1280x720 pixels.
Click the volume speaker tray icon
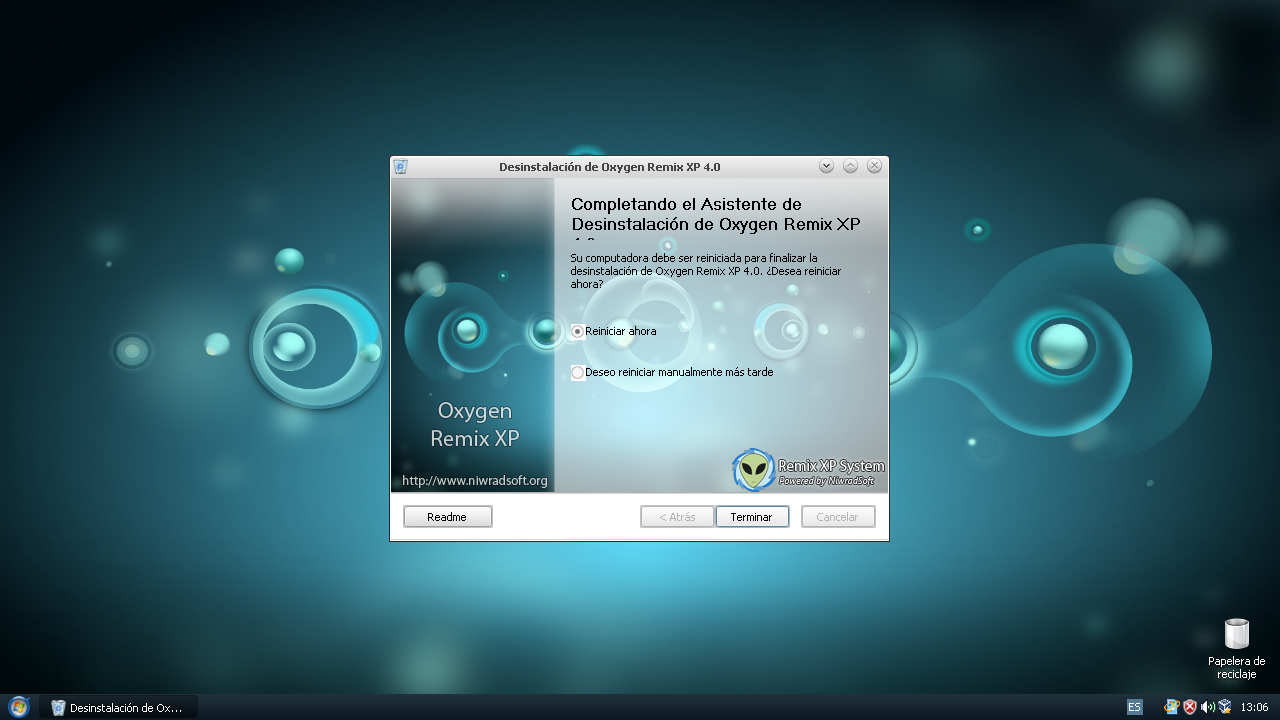1207,707
